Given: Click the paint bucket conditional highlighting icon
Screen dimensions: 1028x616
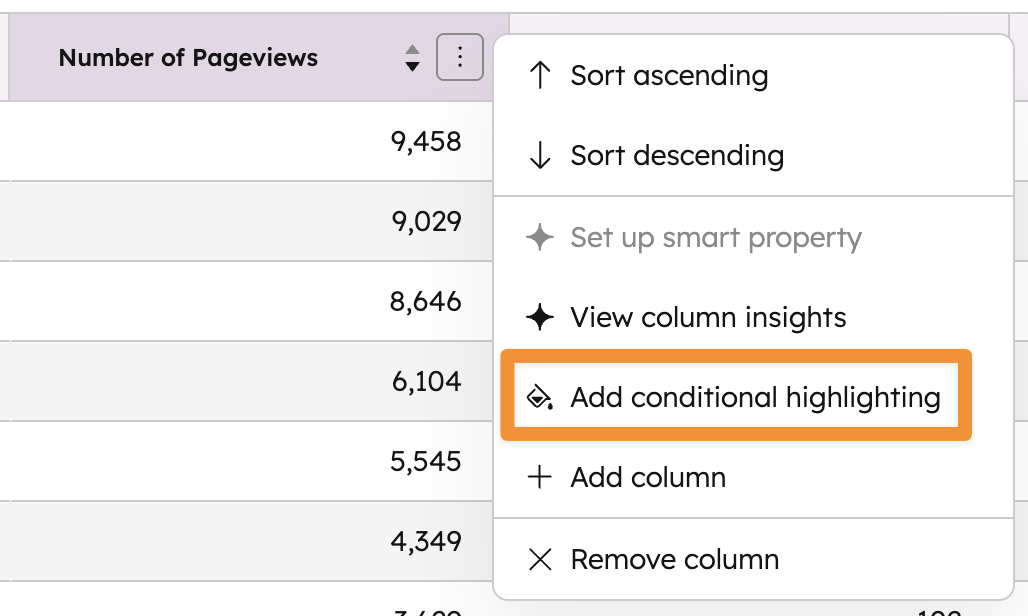Looking at the screenshot, I should point(540,398).
